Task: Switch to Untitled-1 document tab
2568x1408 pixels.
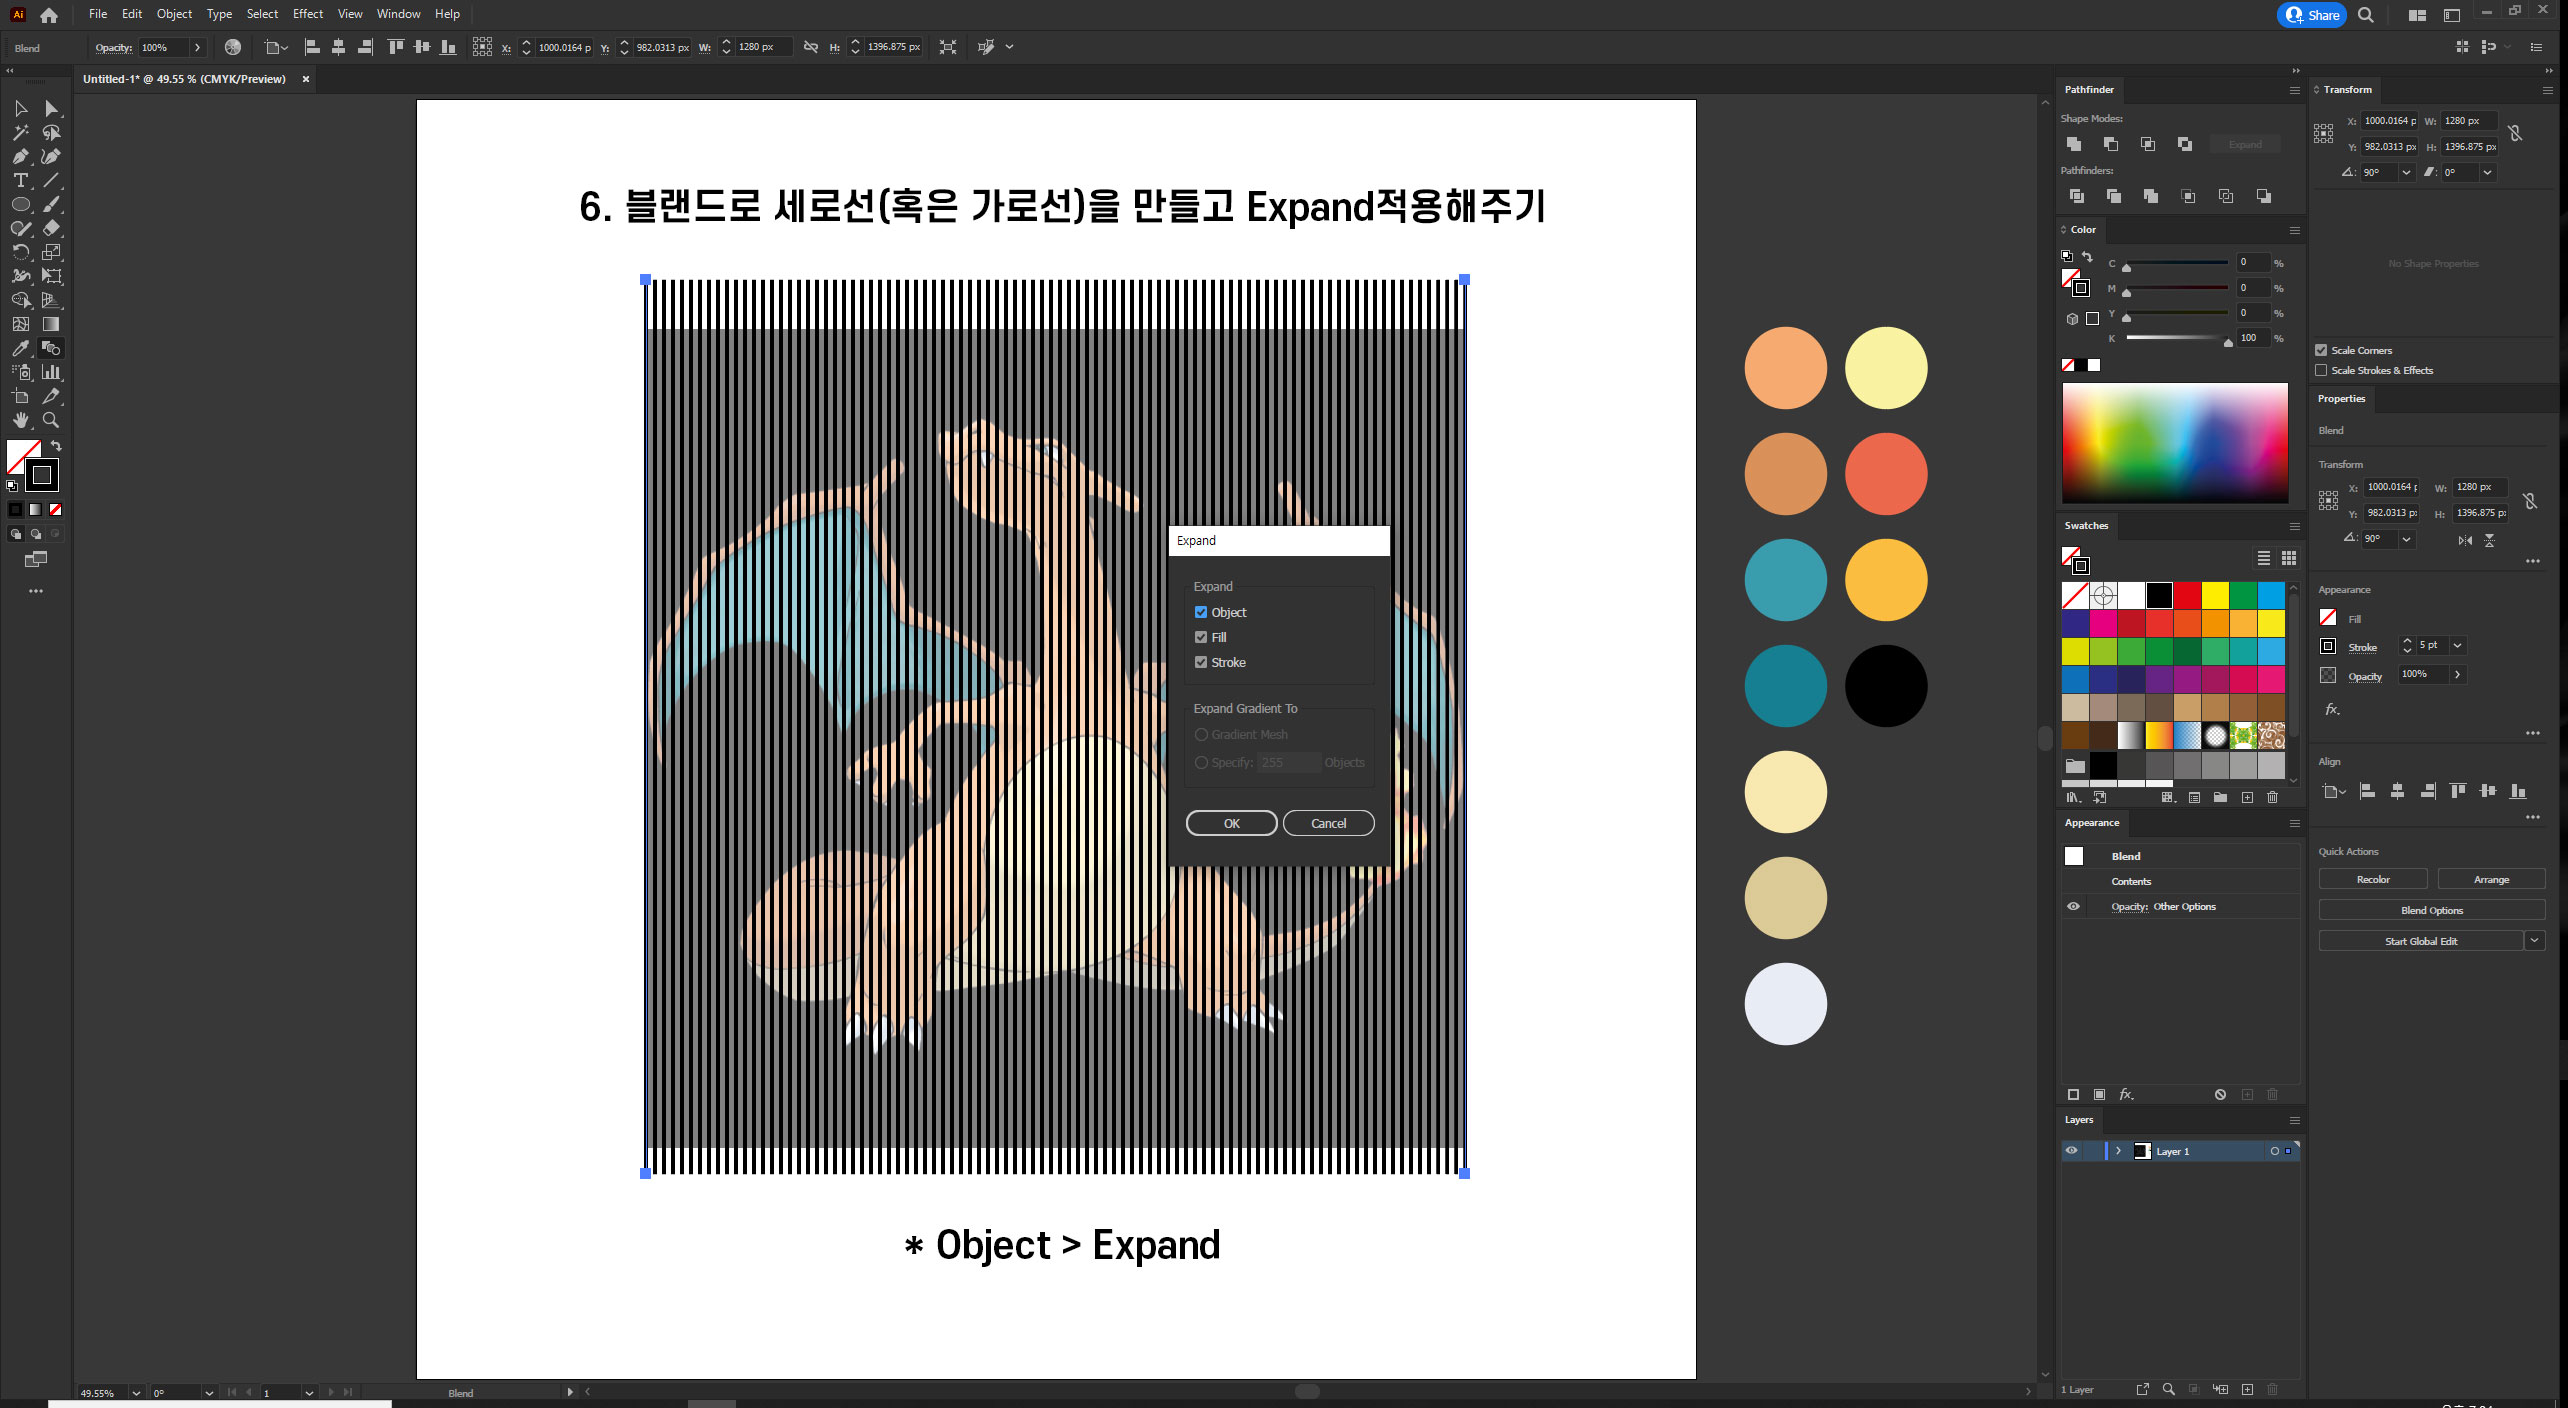Action: 184,79
